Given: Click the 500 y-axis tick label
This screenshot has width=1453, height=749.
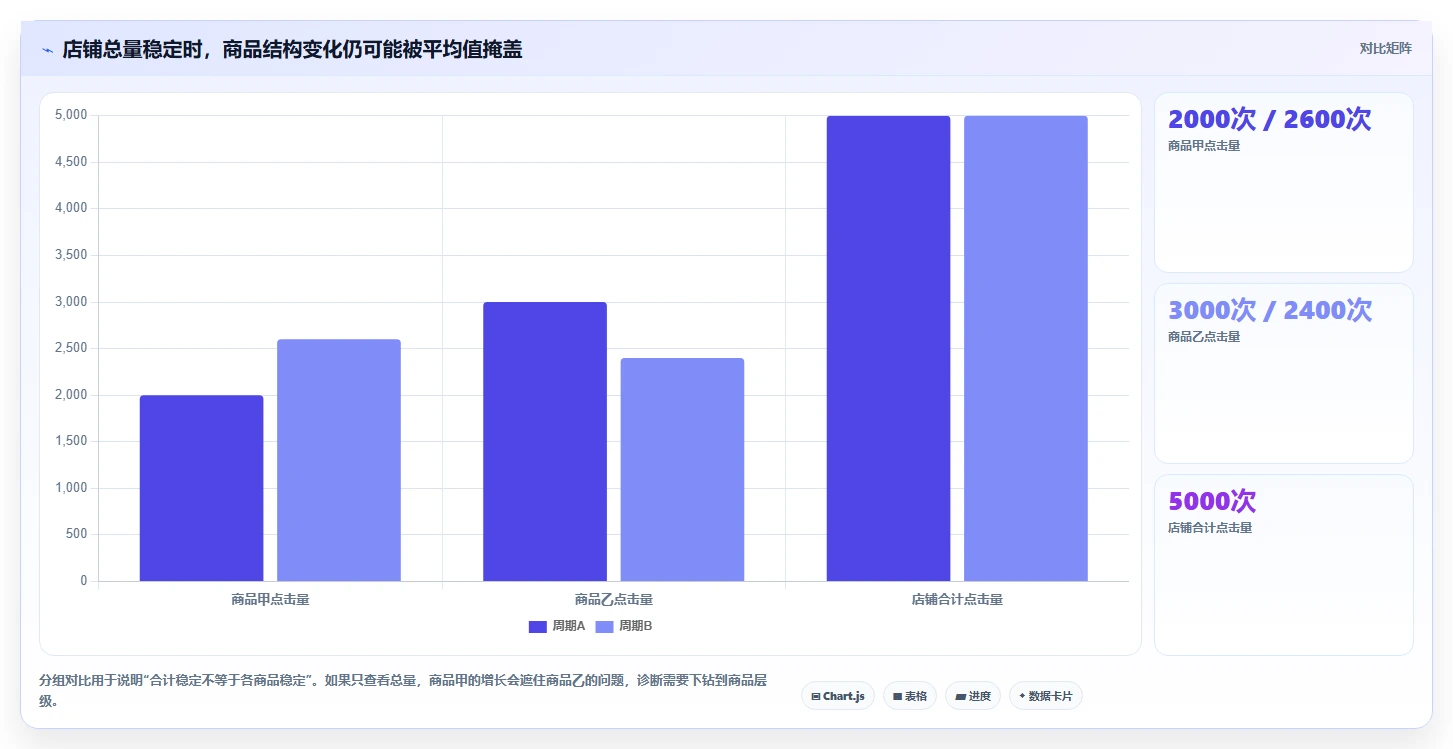Looking at the screenshot, I should [x=77, y=534].
